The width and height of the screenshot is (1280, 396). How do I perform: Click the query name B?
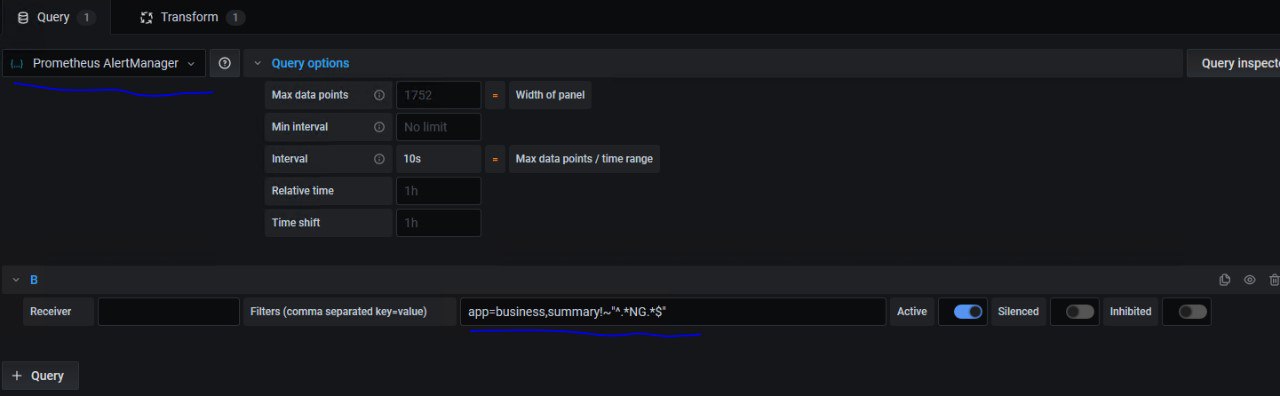coord(34,280)
